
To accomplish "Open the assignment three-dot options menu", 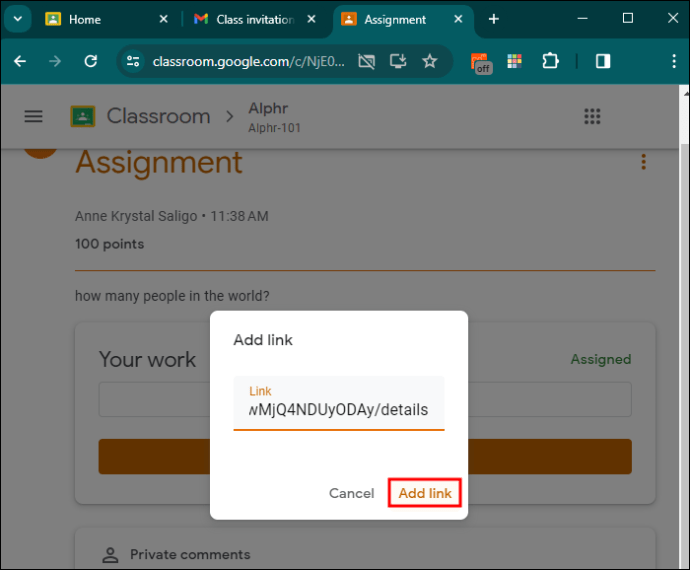I will (643, 162).
